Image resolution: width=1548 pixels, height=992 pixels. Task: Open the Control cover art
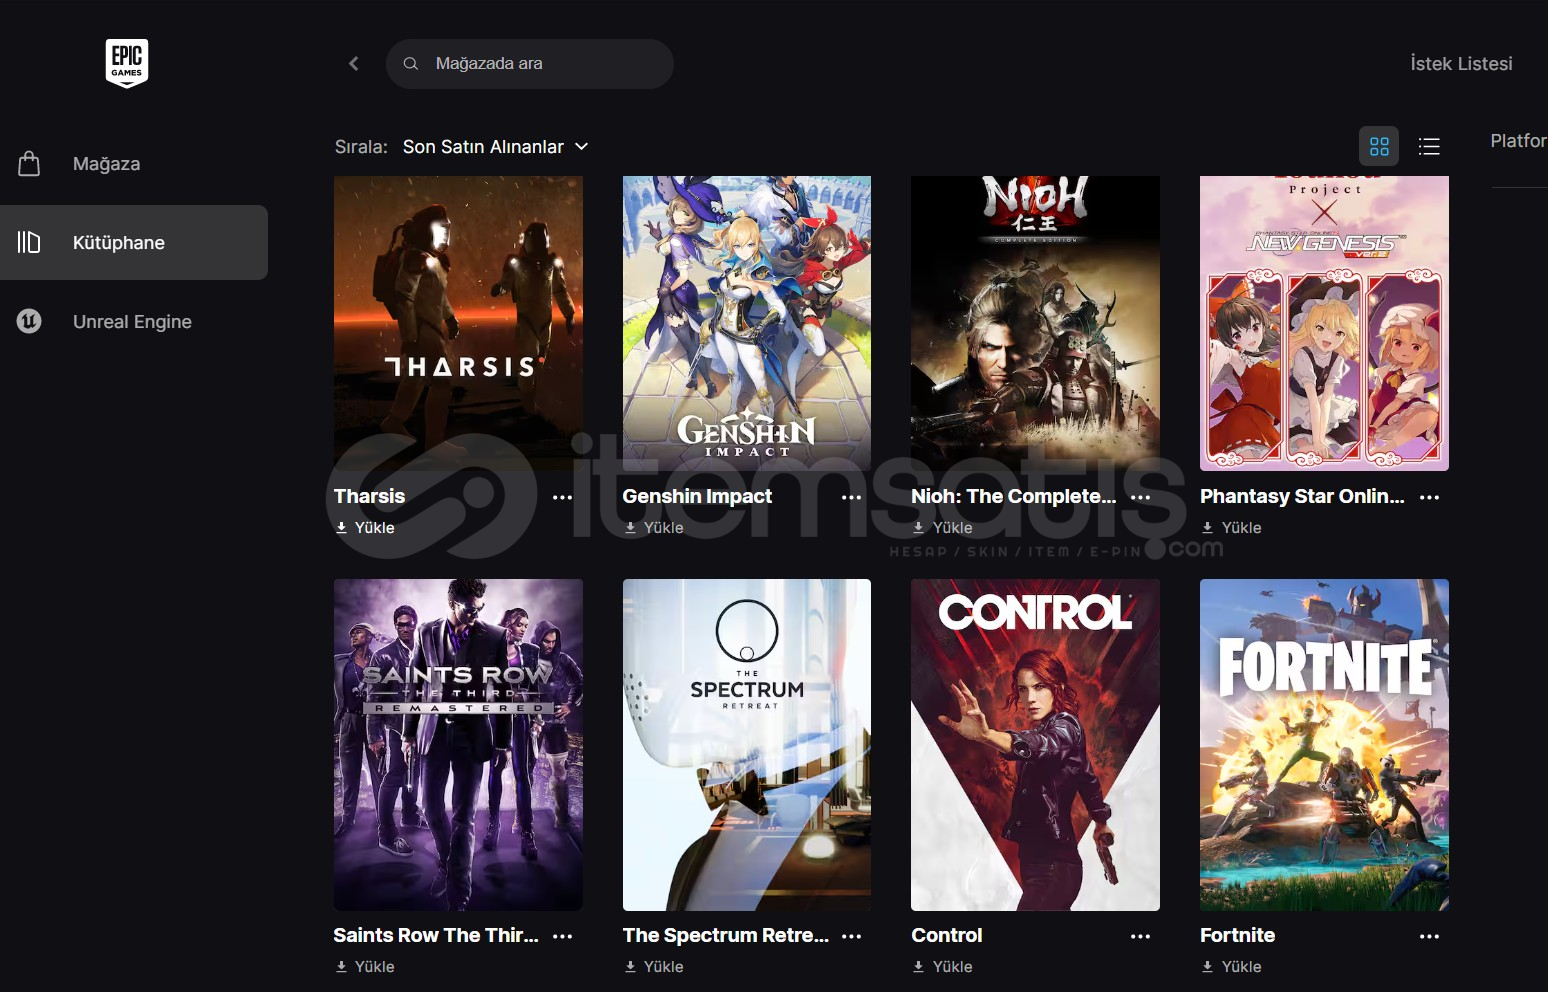[1035, 745]
